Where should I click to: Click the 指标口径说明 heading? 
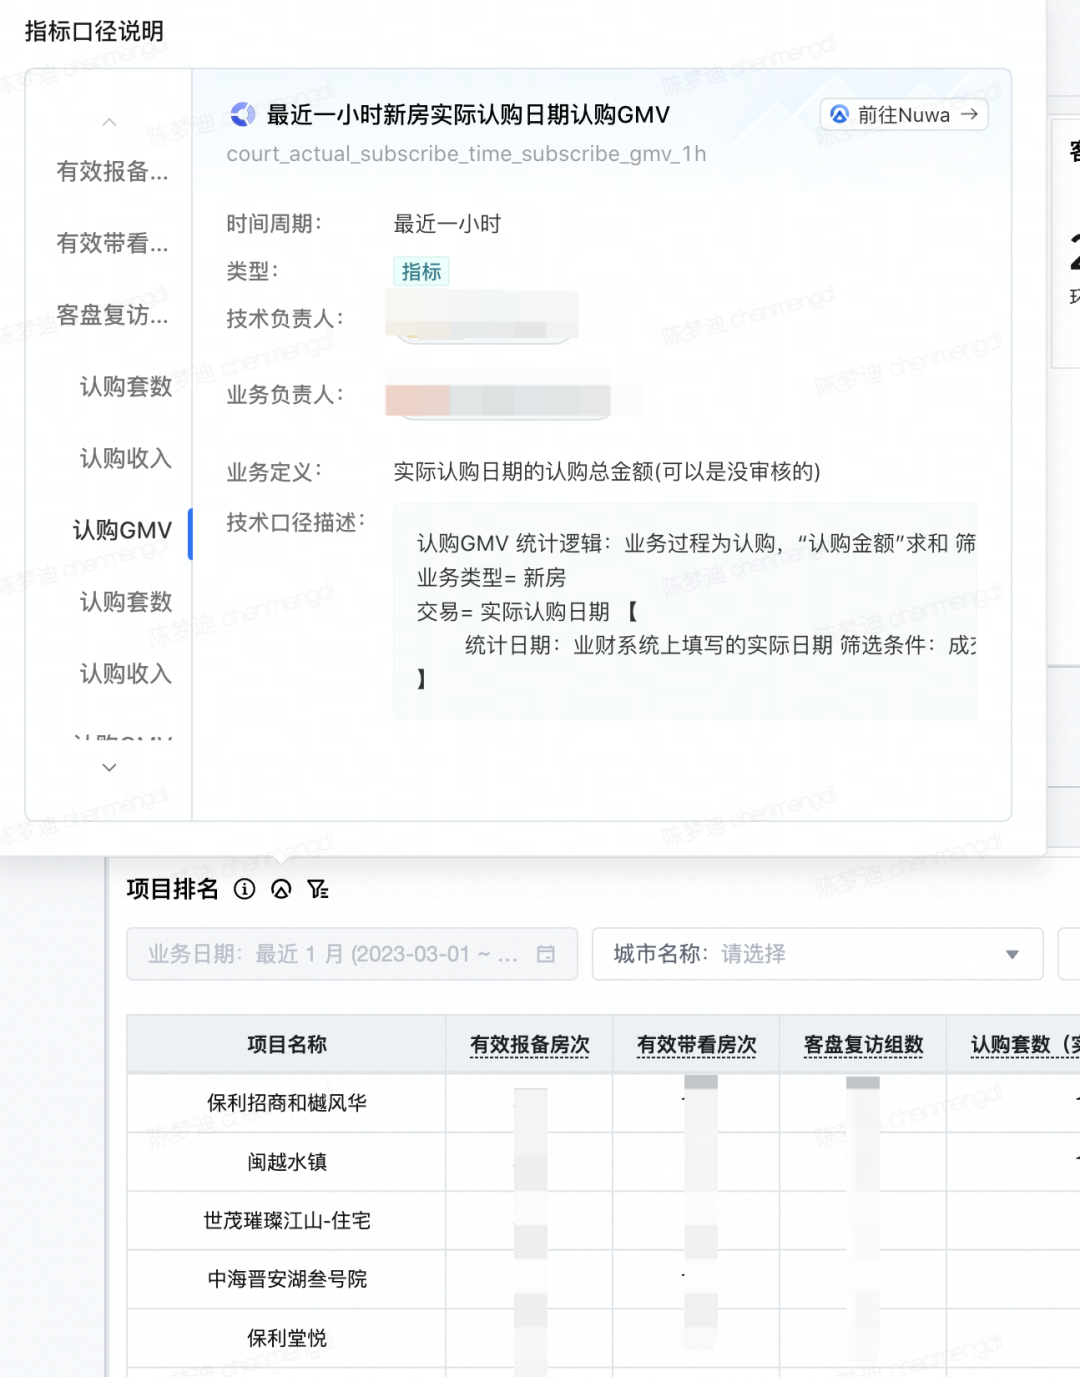[x=94, y=31]
